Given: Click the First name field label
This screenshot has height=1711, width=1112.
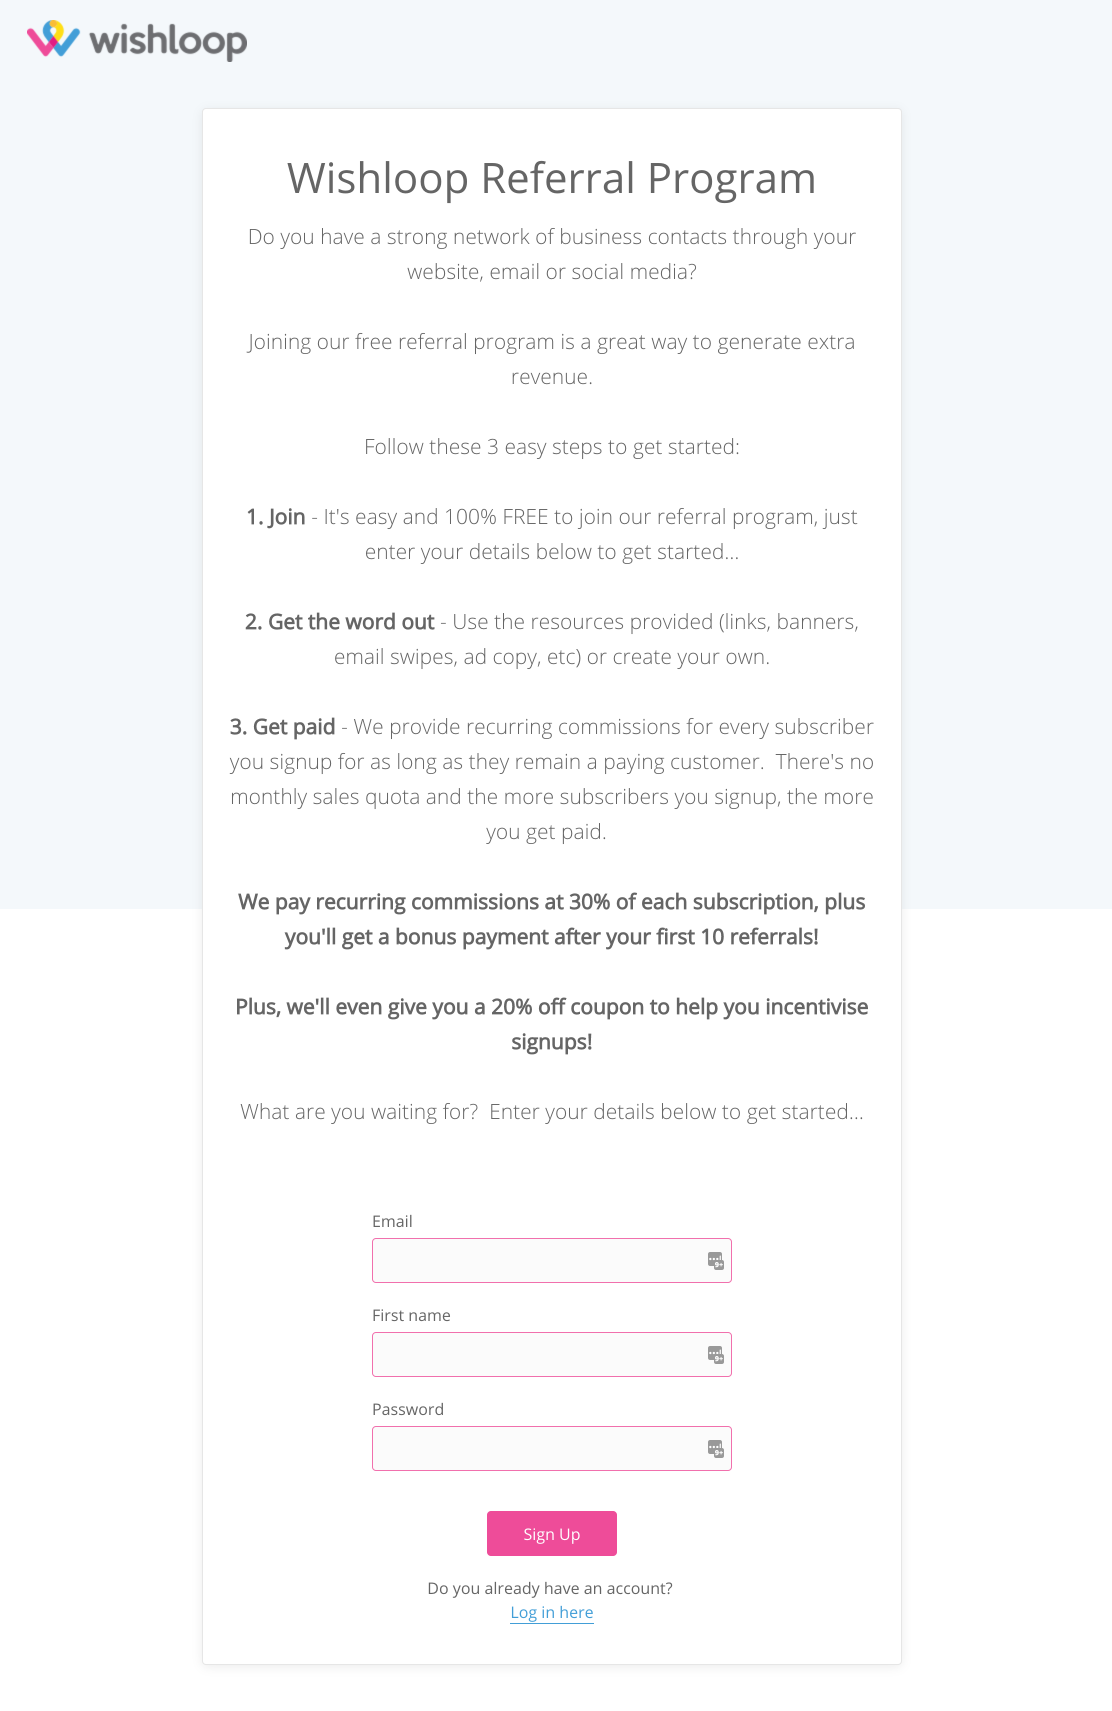Looking at the screenshot, I should tap(411, 1315).
